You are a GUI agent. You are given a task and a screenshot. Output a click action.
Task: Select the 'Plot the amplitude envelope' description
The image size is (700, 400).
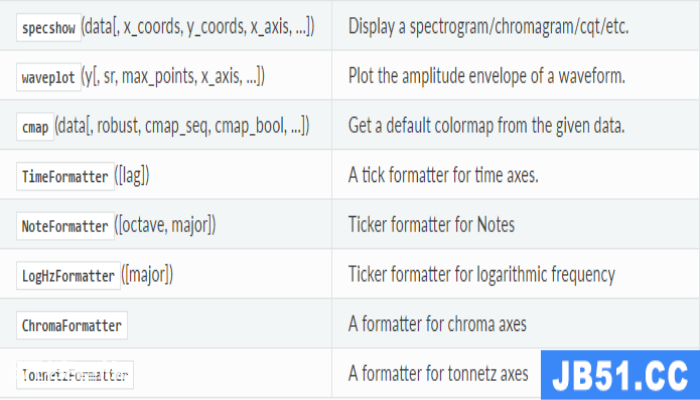point(487,76)
